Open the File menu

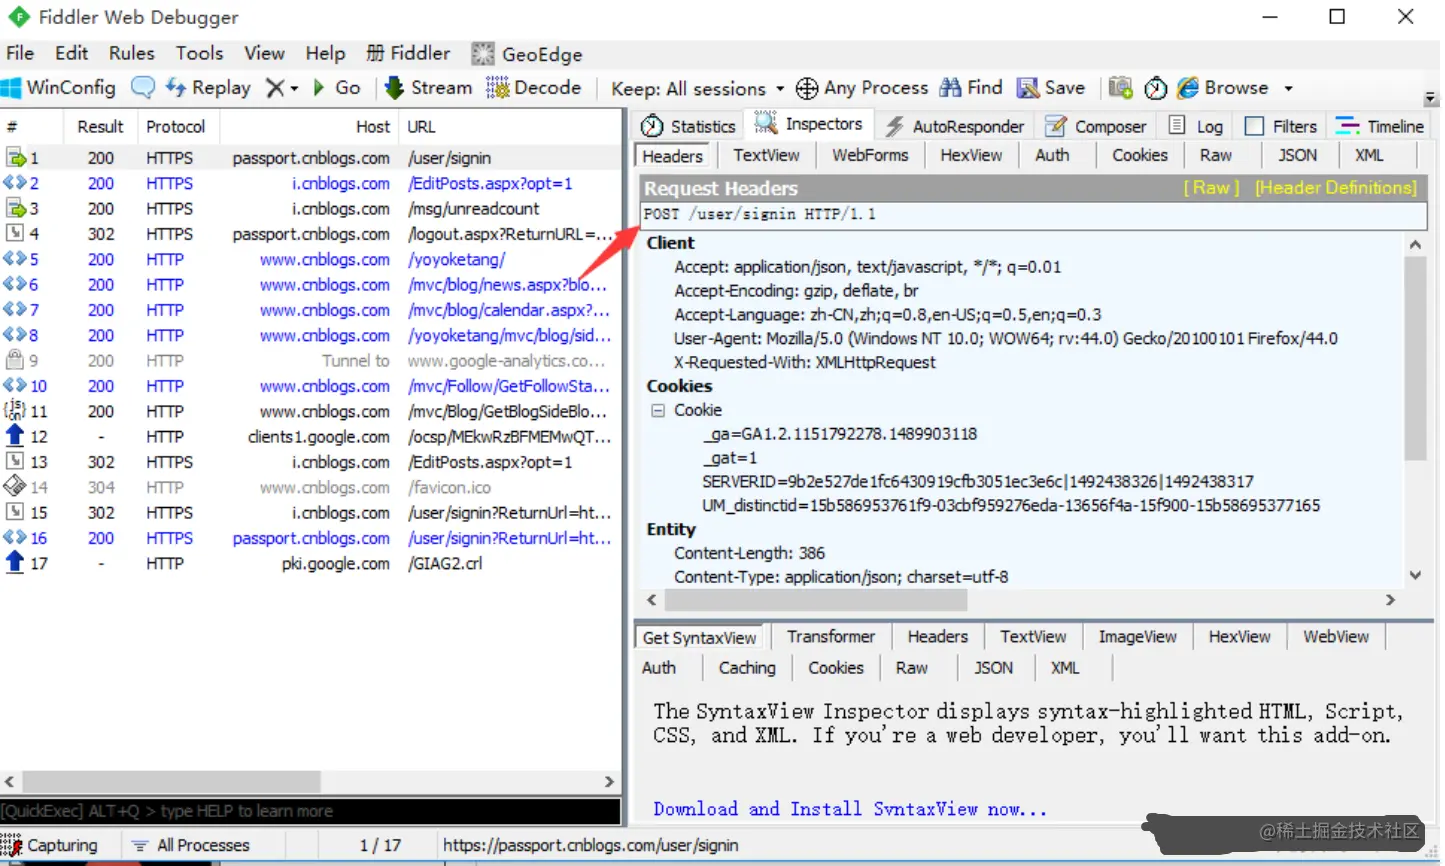pos(20,54)
